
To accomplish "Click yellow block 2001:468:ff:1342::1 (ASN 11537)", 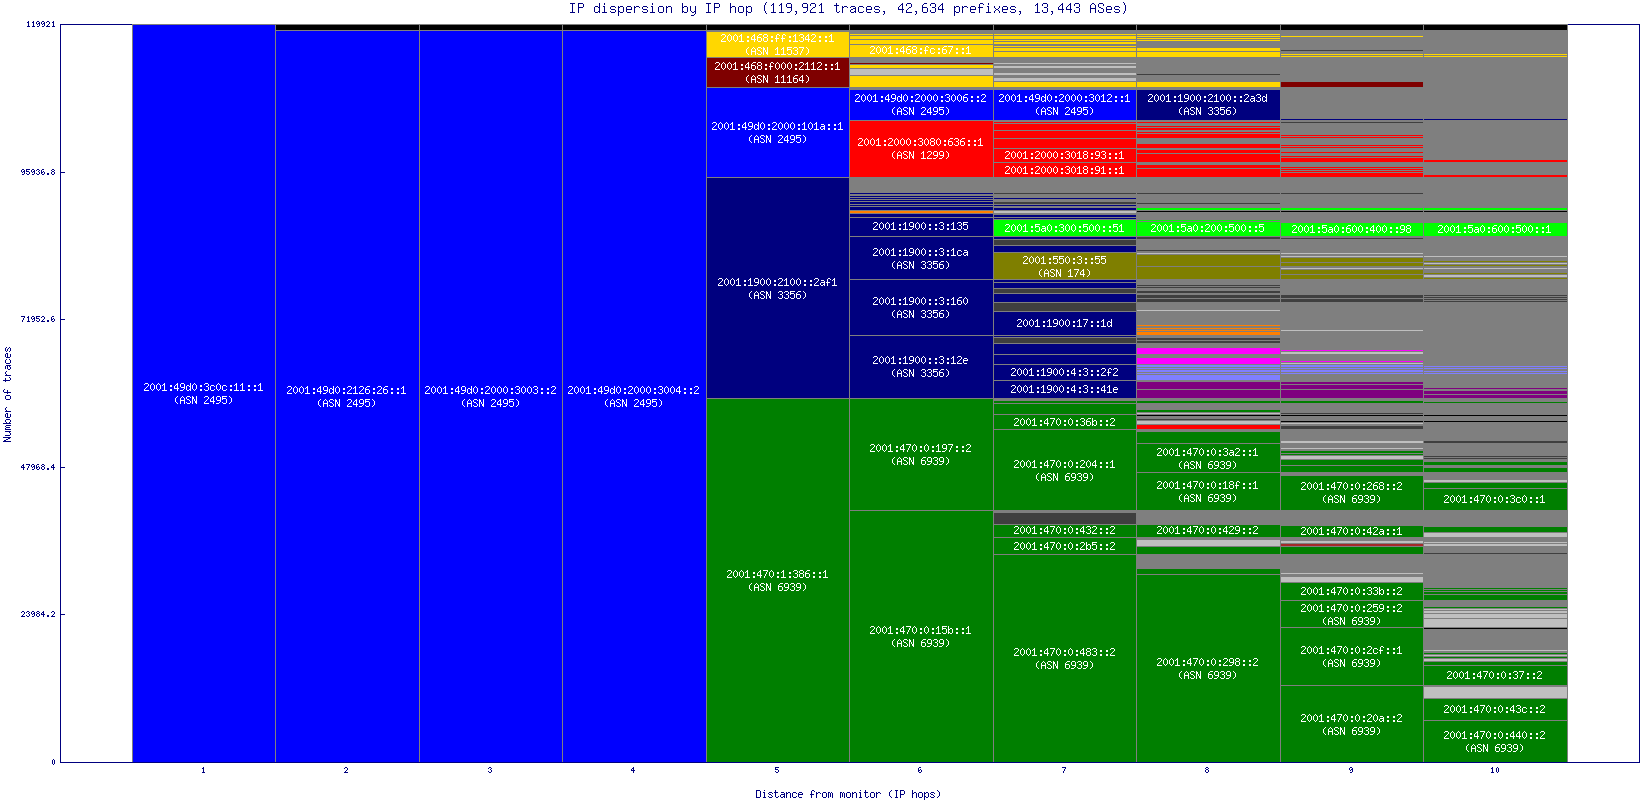I will tap(778, 44).
